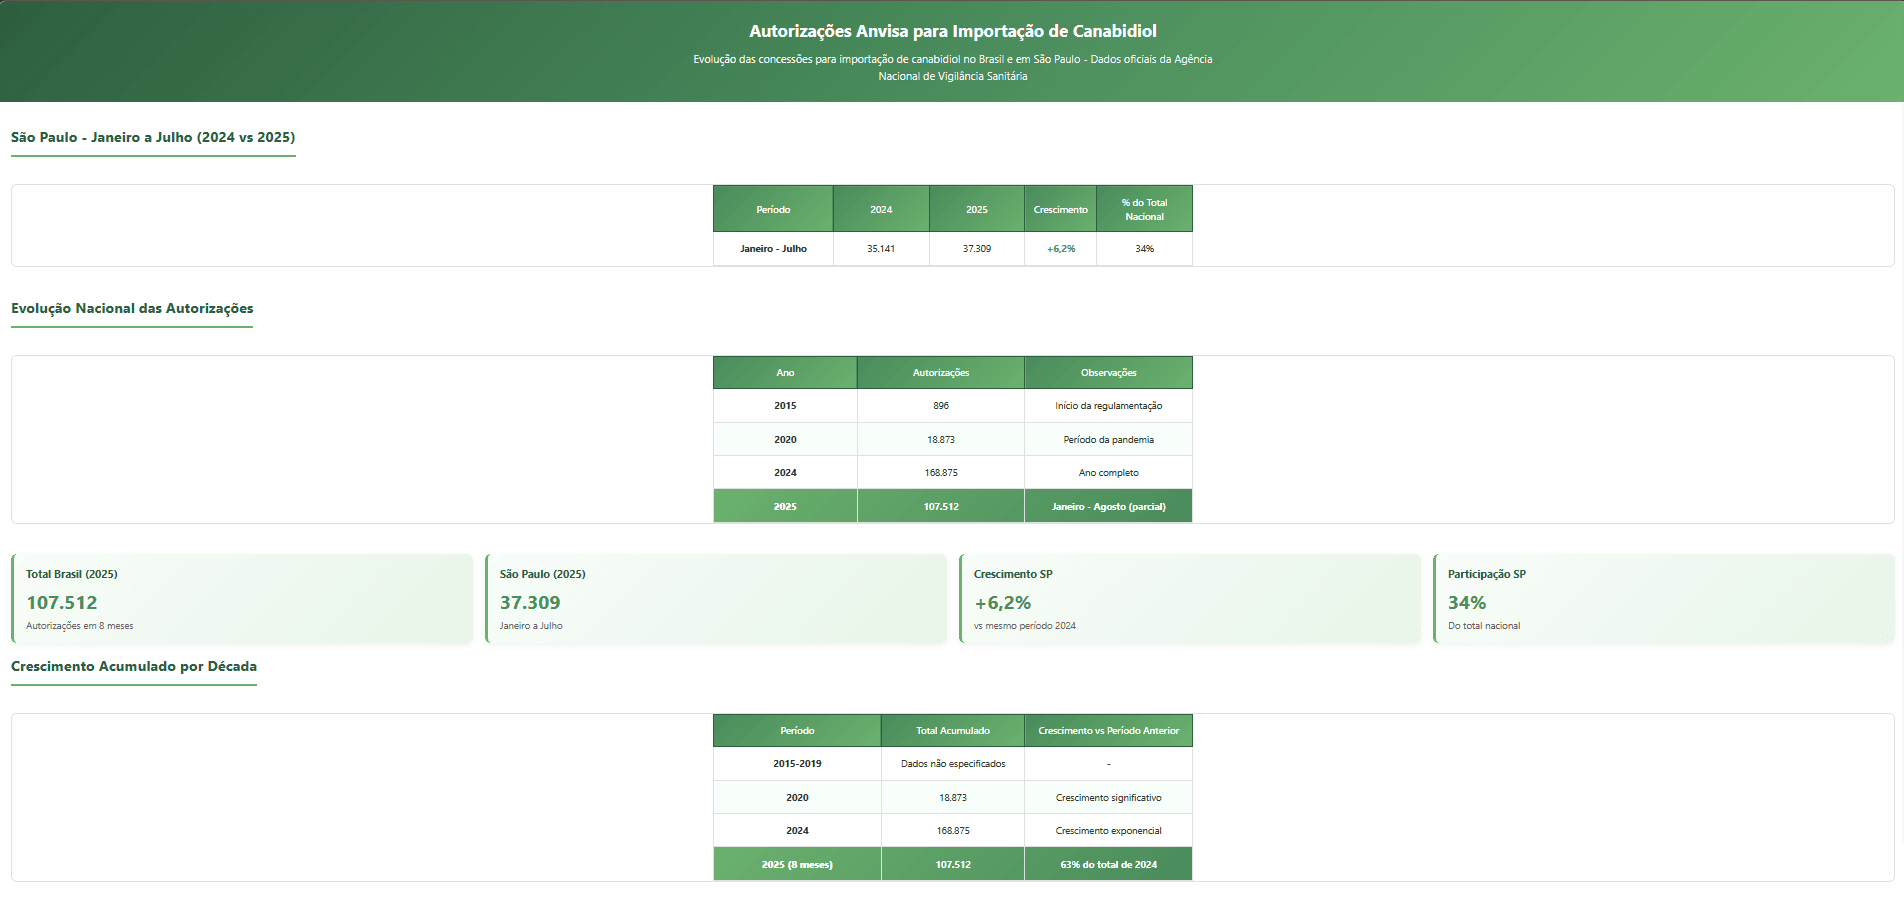This screenshot has width=1904, height=909.
Task: Click the 'vs mesmo período 2024' caption
Action: click(x=1025, y=626)
